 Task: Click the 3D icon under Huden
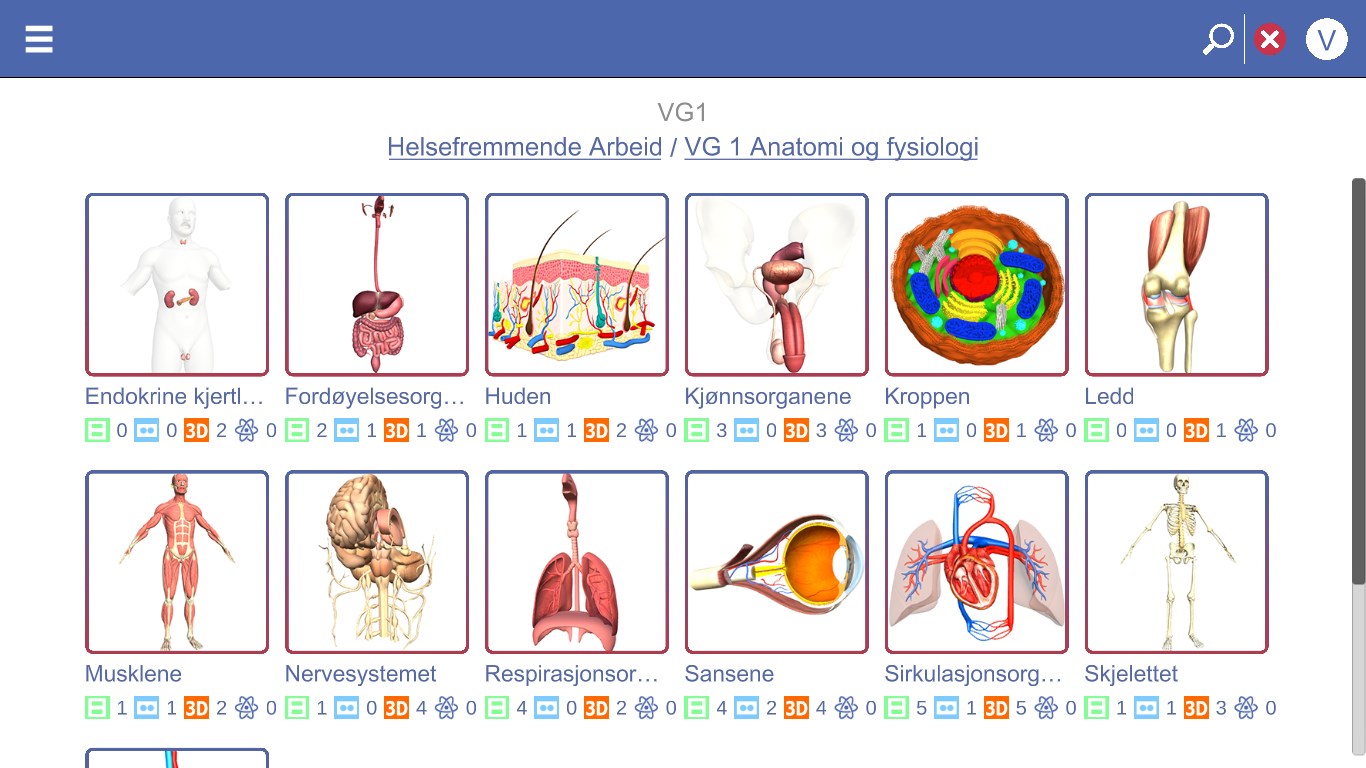point(596,431)
